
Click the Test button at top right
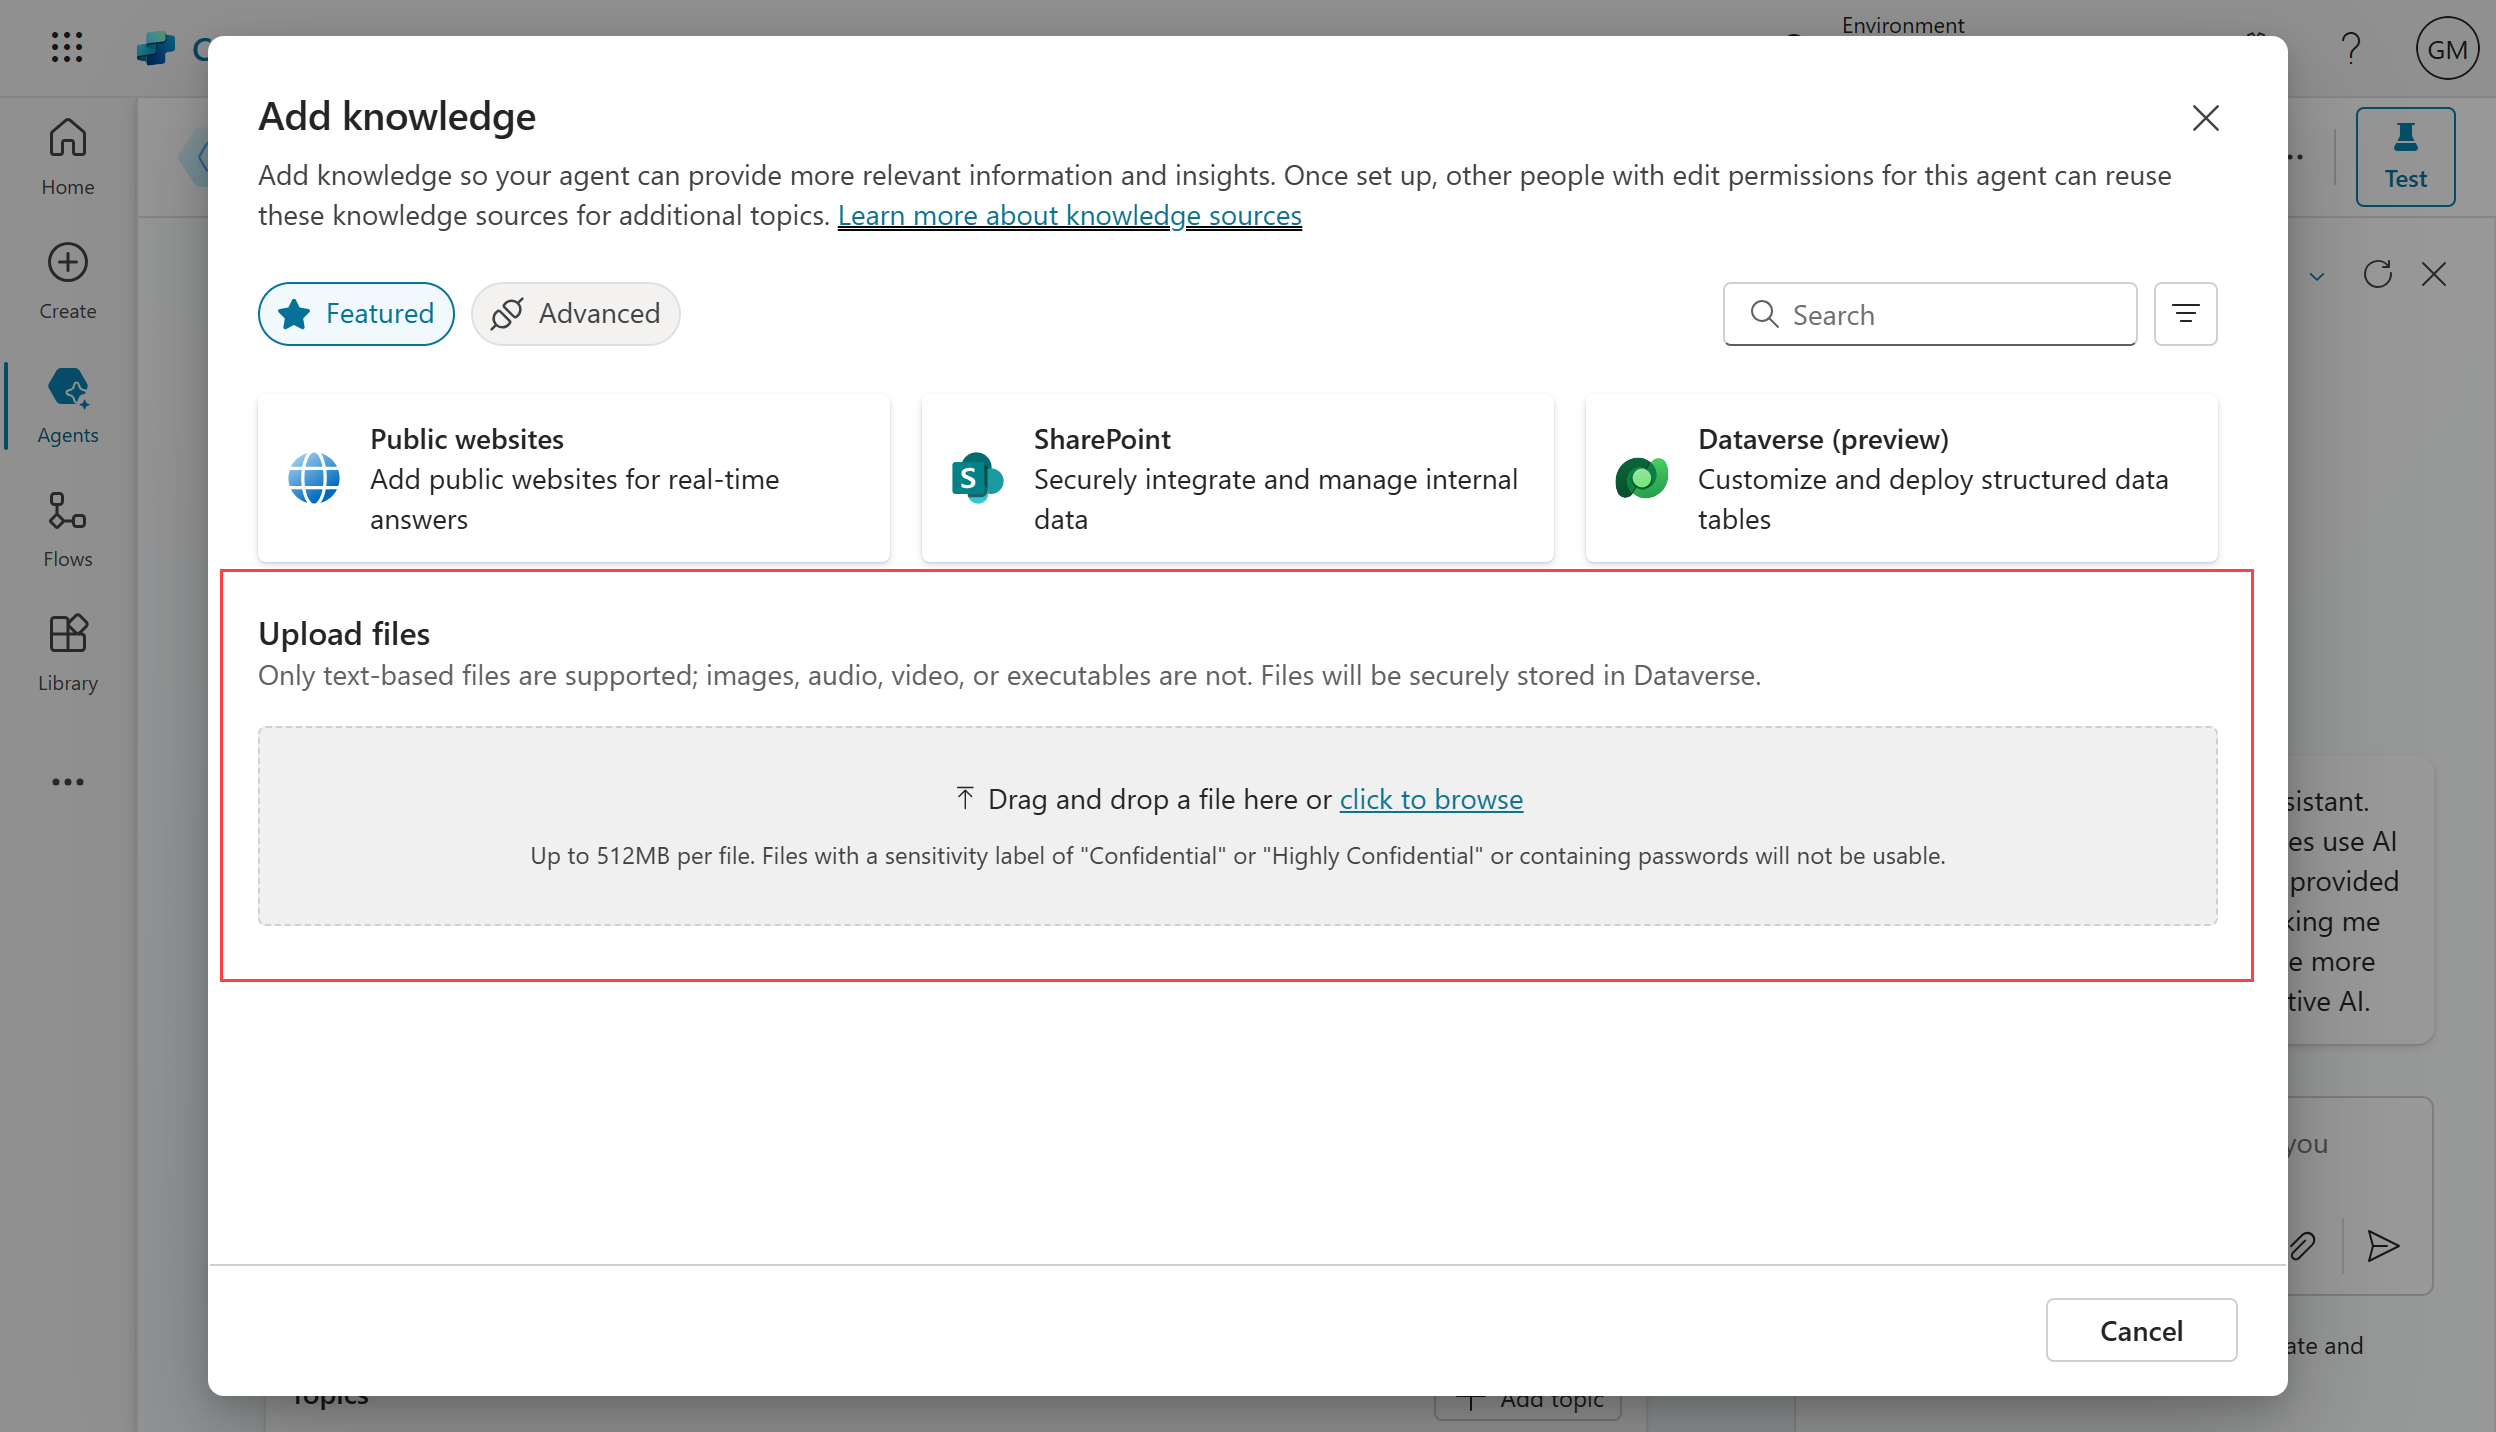pyautogui.click(x=2405, y=157)
